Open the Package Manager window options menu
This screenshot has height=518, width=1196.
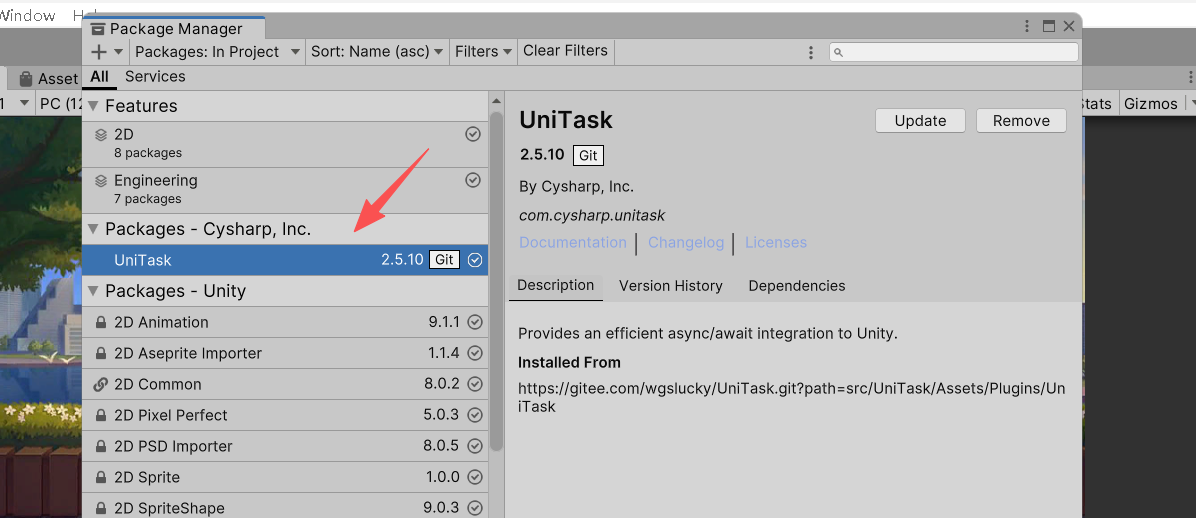point(1027,26)
